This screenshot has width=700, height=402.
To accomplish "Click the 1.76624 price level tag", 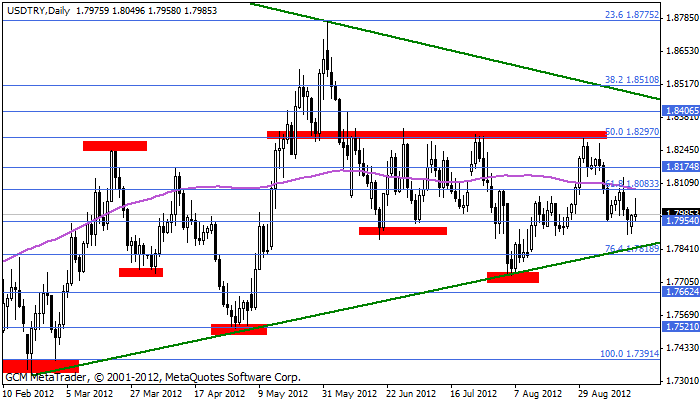I will (681, 292).
